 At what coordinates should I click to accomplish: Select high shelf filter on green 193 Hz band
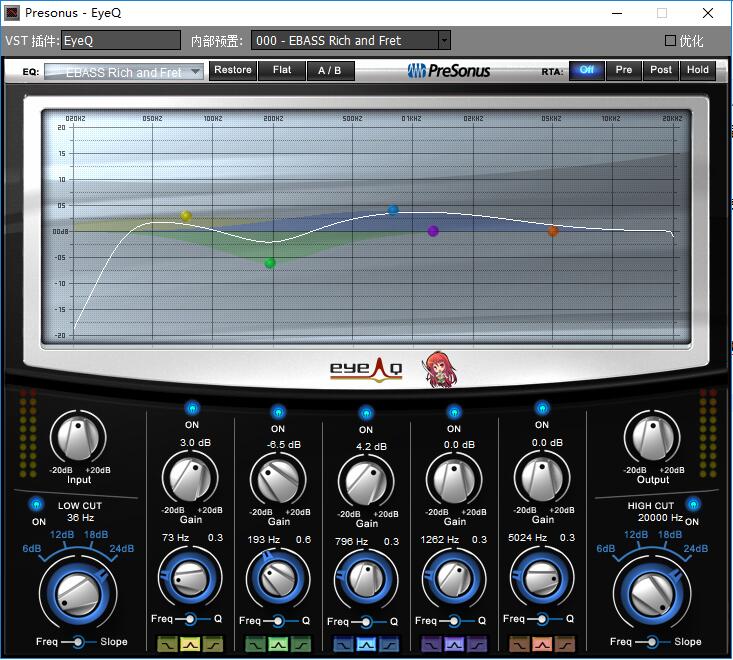pos(301,645)
